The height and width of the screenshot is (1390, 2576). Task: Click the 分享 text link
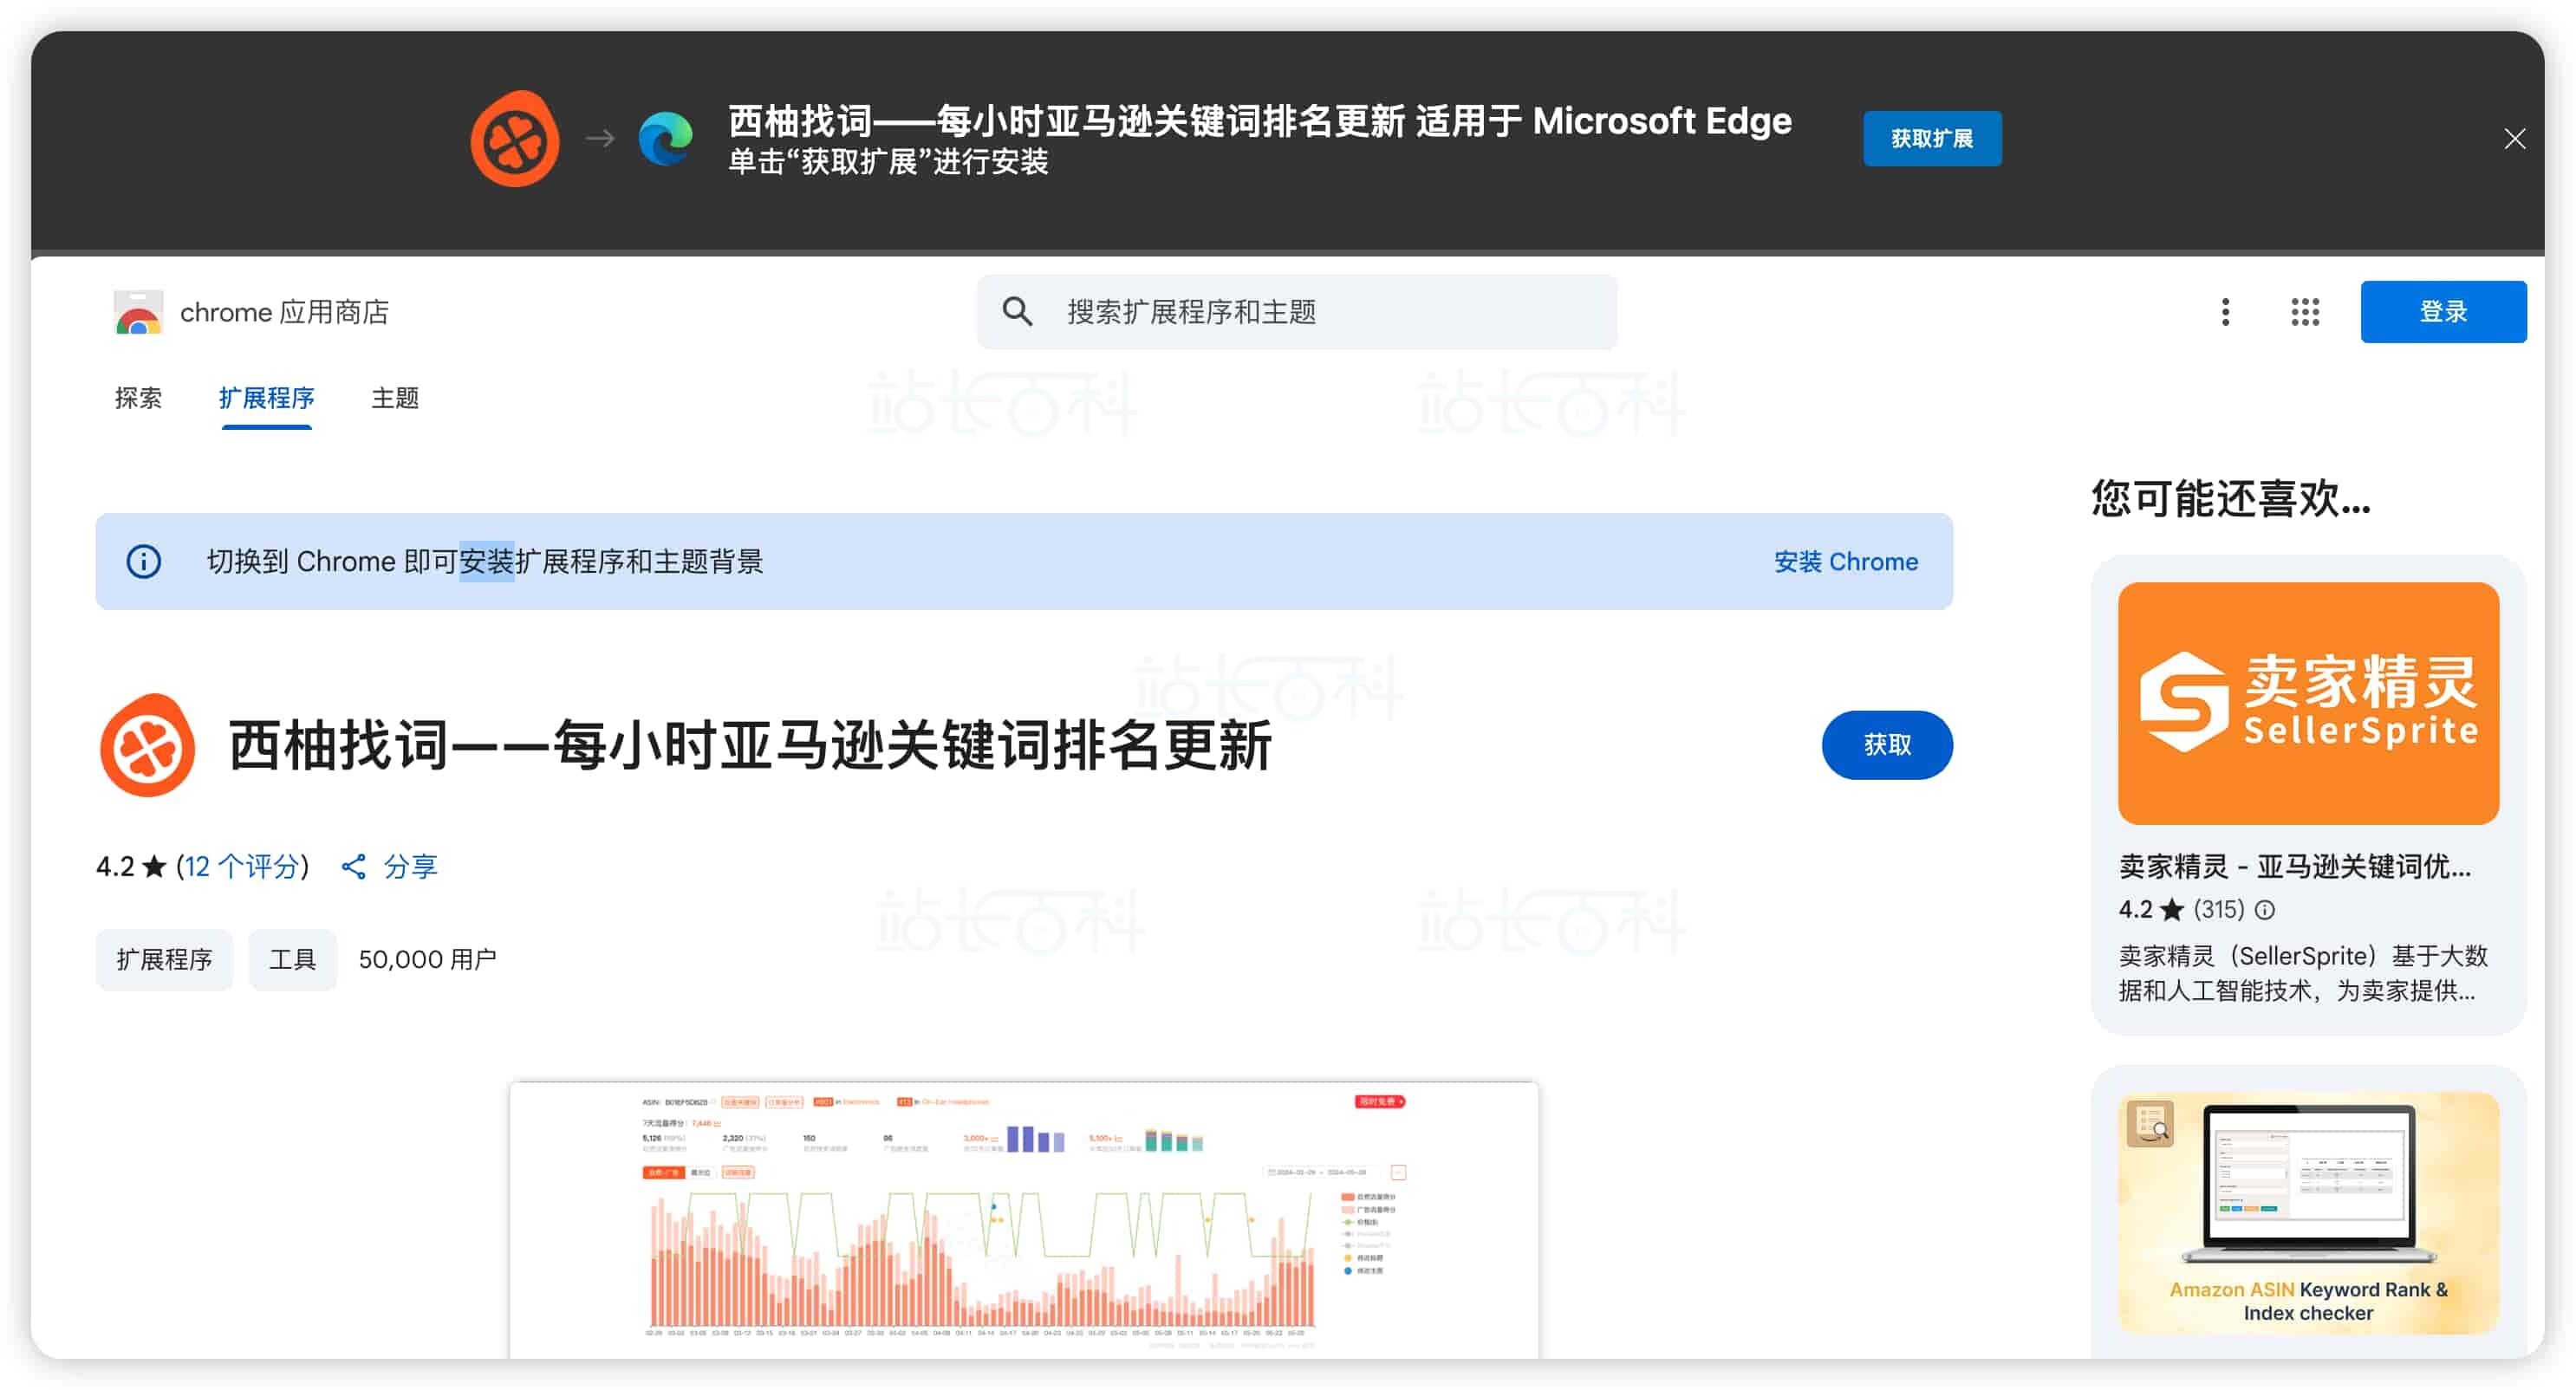point(410,866)
